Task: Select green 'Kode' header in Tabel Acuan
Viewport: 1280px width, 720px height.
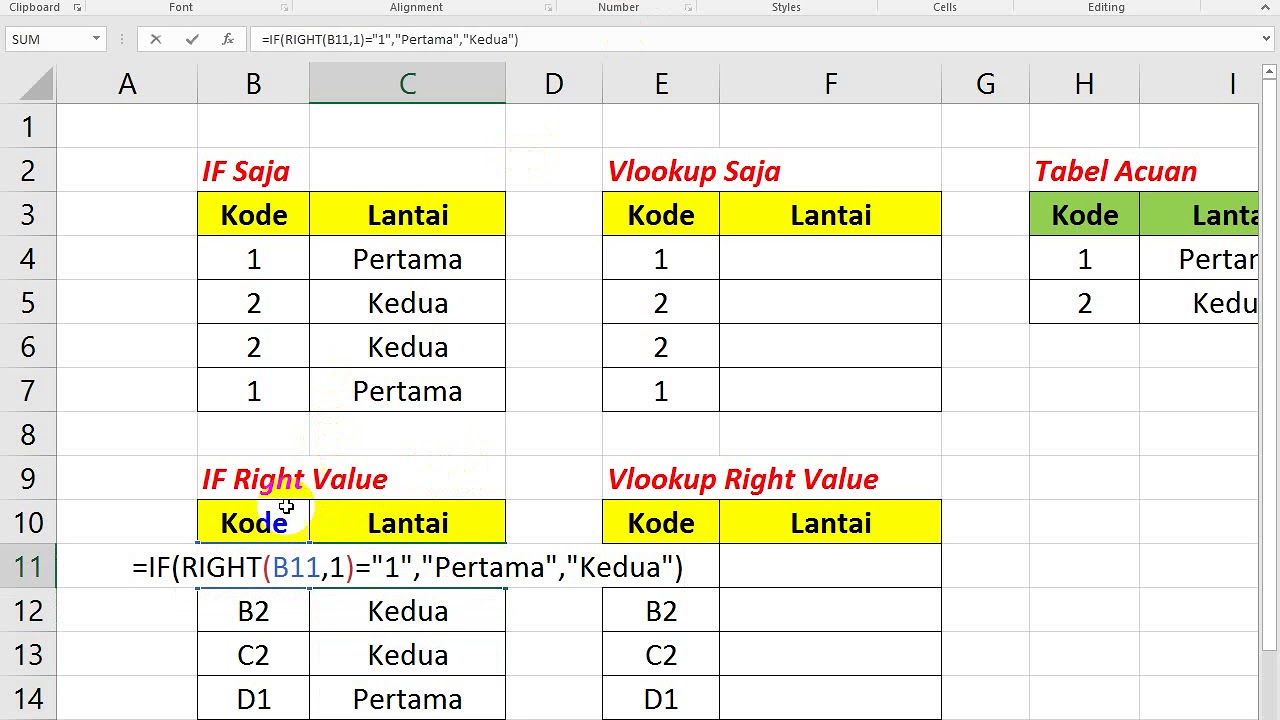Action: point(1084,215)
